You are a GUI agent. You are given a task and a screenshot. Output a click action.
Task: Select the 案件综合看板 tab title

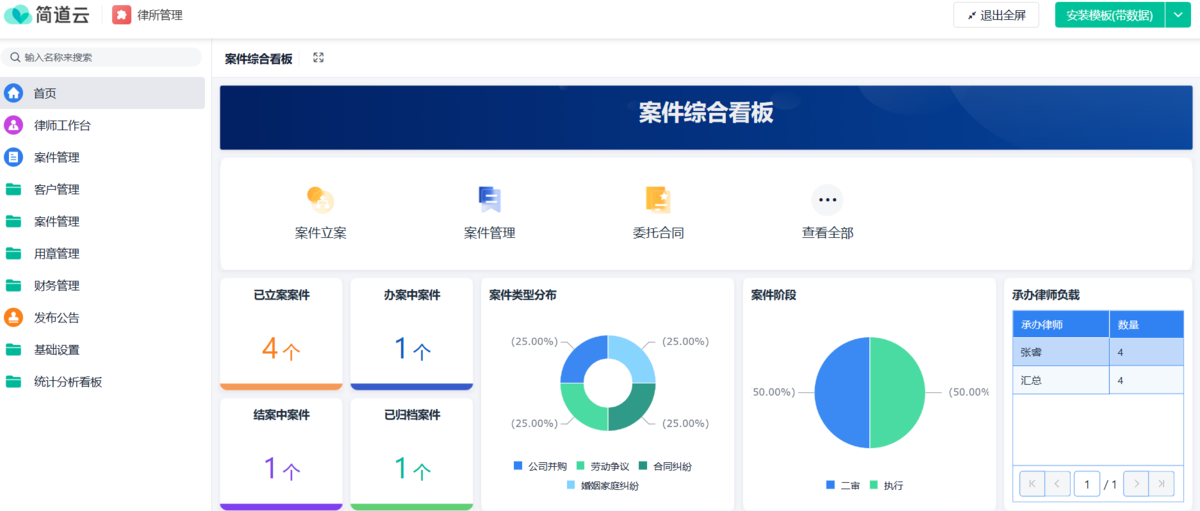[259, 59]
